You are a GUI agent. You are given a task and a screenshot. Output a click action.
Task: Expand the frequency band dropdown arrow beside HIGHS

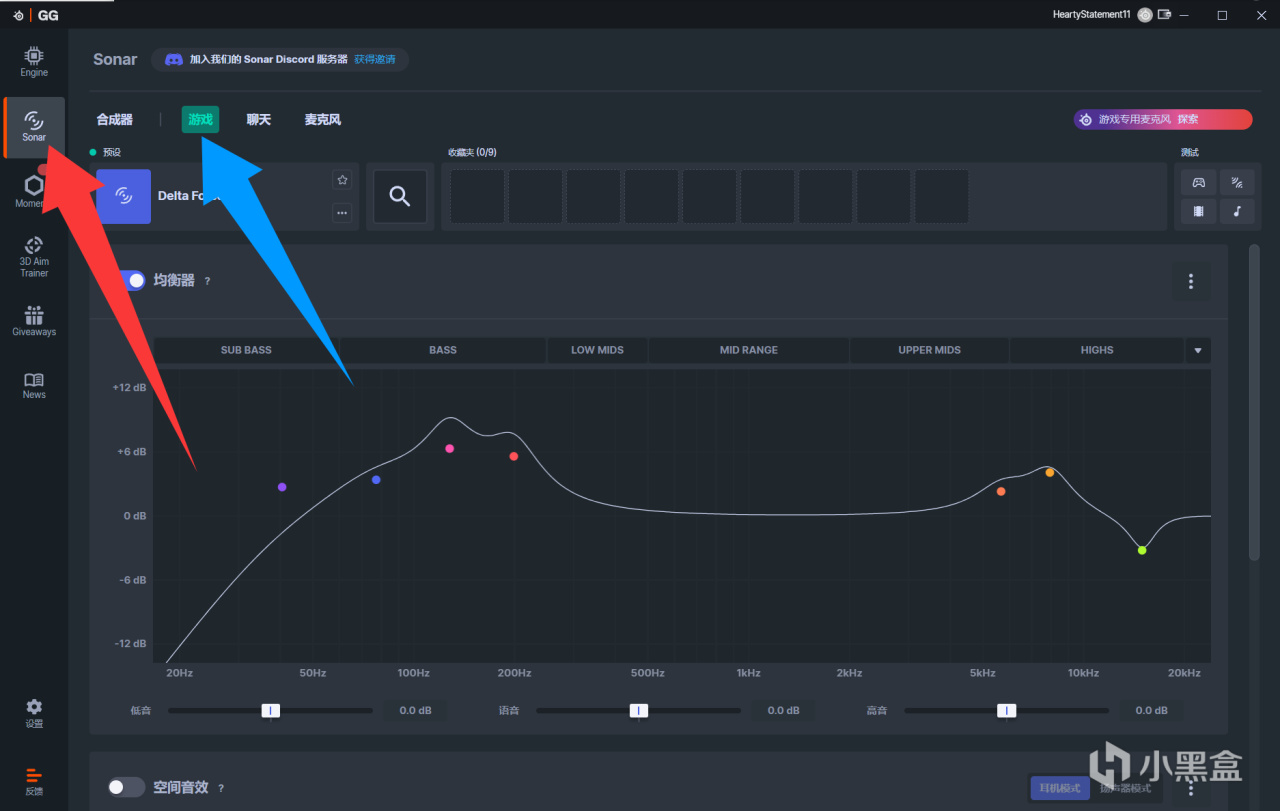pos(1198,350)
